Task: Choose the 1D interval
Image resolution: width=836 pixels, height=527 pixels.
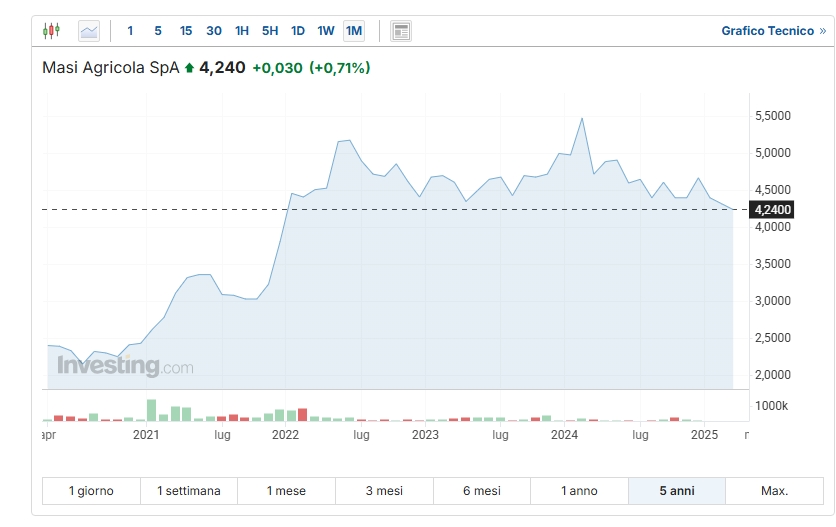Action: pyautogui.click(x=298, y=31)
